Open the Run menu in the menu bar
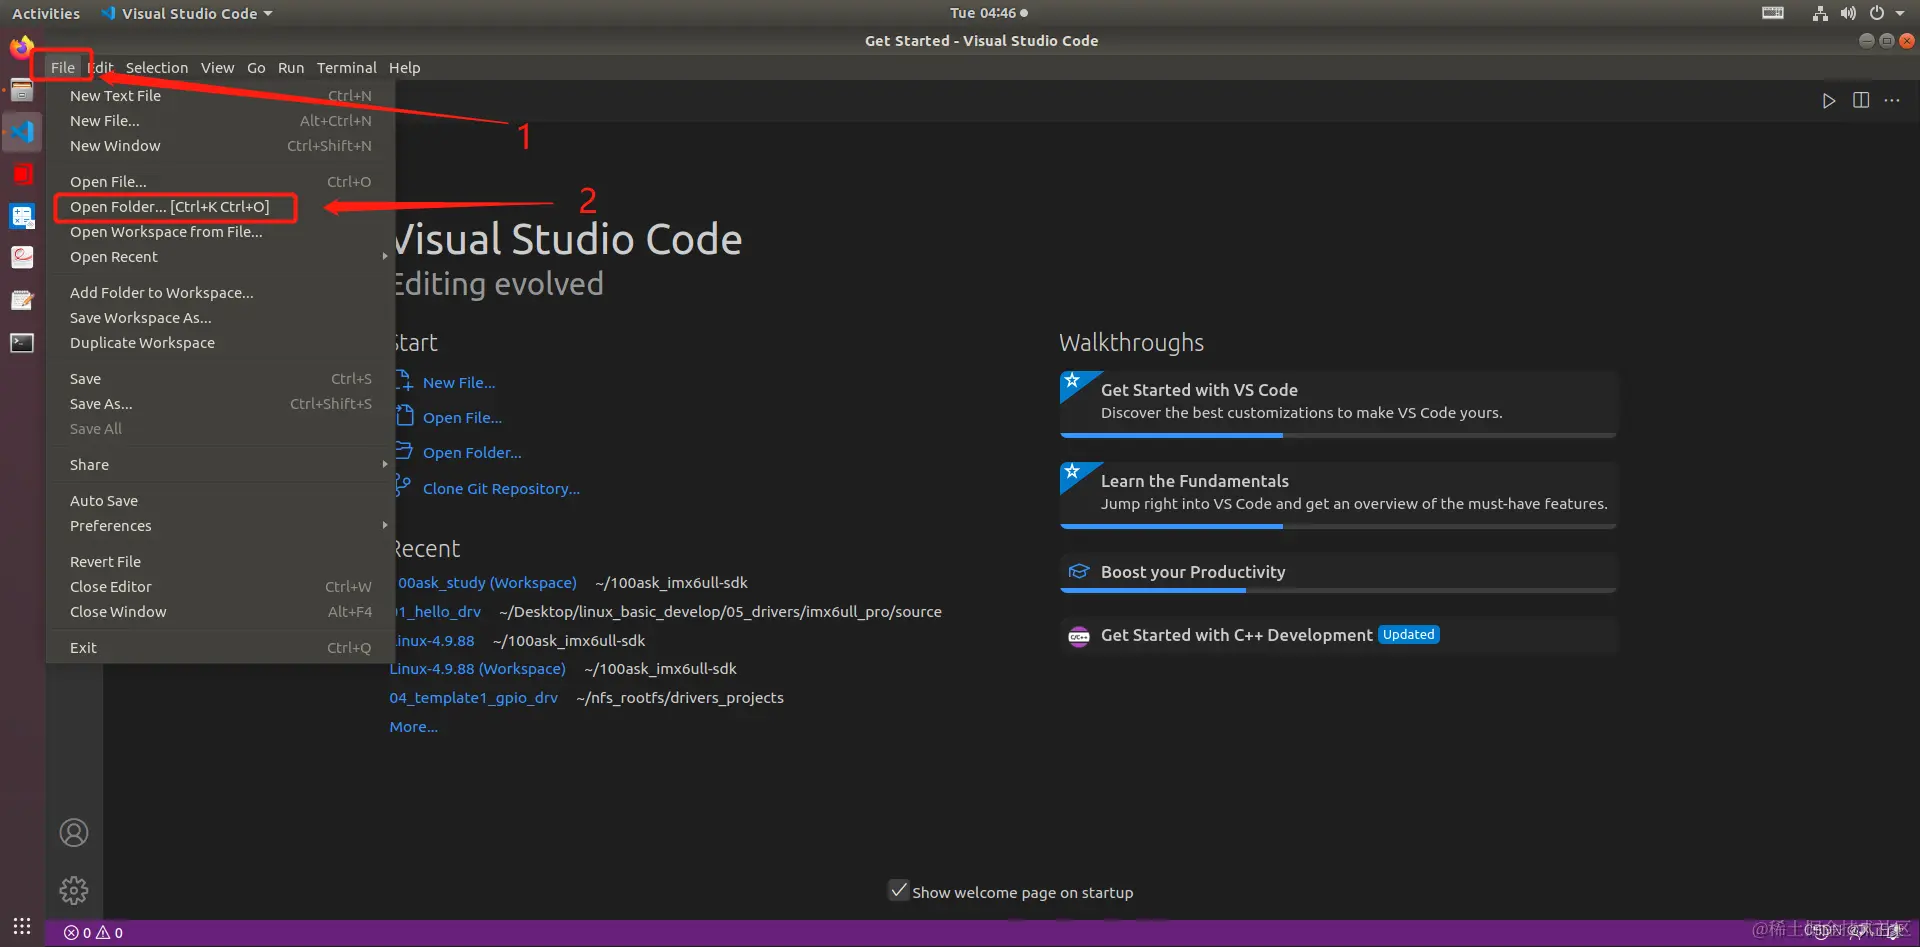This screenshot has height=947, width=1920. [291, 68]
